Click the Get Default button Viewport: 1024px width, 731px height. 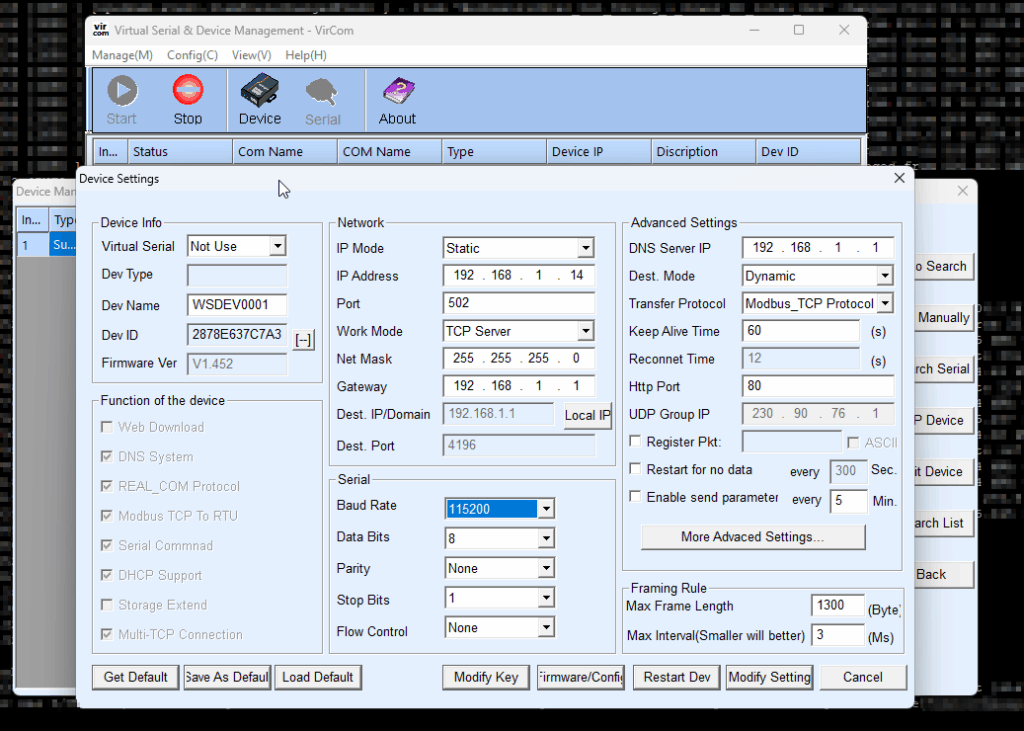click(x=136, y=677)
